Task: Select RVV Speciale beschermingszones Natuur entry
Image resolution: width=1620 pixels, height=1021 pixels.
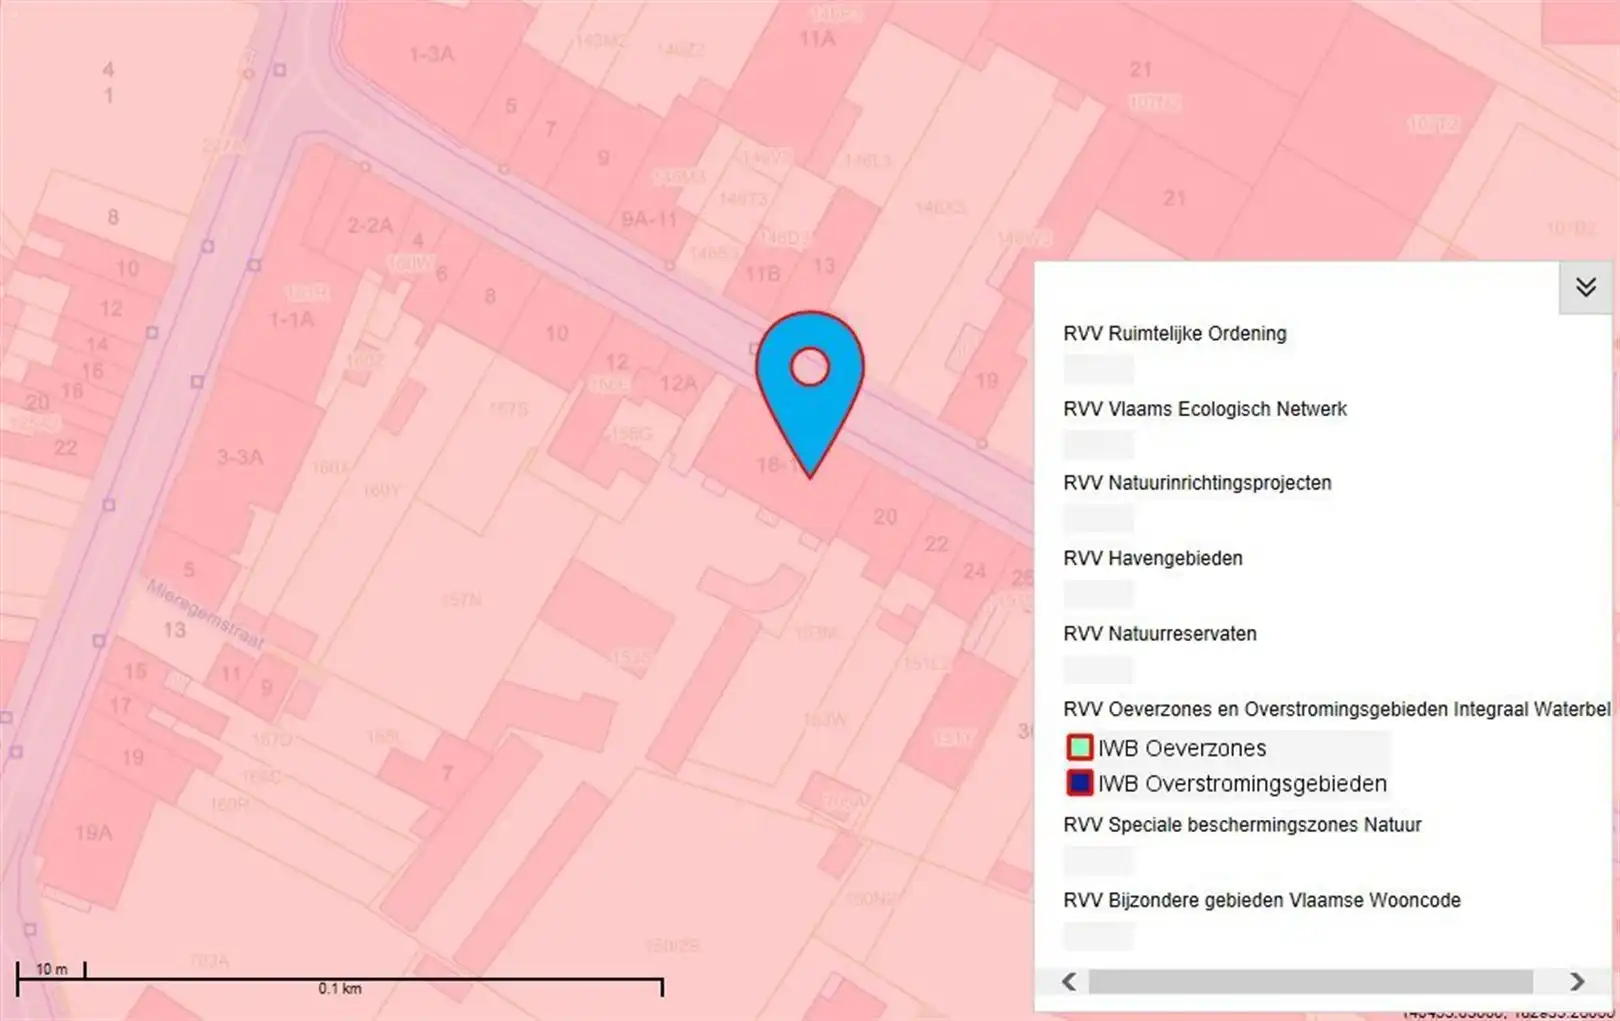Action: (1241, 825)
